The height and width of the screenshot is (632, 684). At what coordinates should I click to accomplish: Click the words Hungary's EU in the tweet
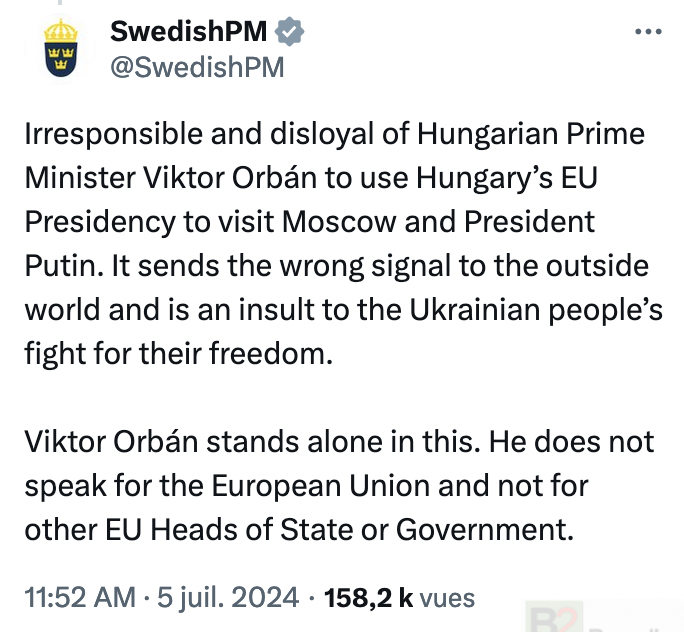(506, 178)
